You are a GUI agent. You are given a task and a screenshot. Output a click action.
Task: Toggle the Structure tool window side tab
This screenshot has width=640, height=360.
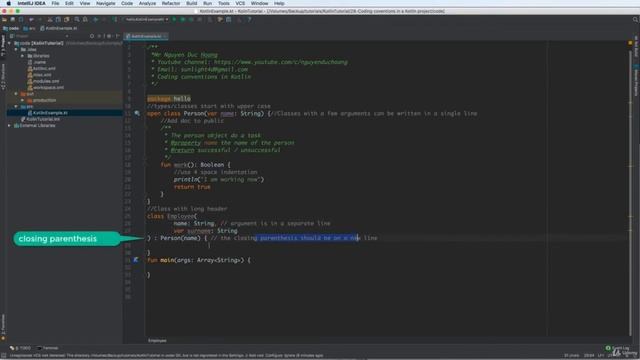click(x=3, y=76)
